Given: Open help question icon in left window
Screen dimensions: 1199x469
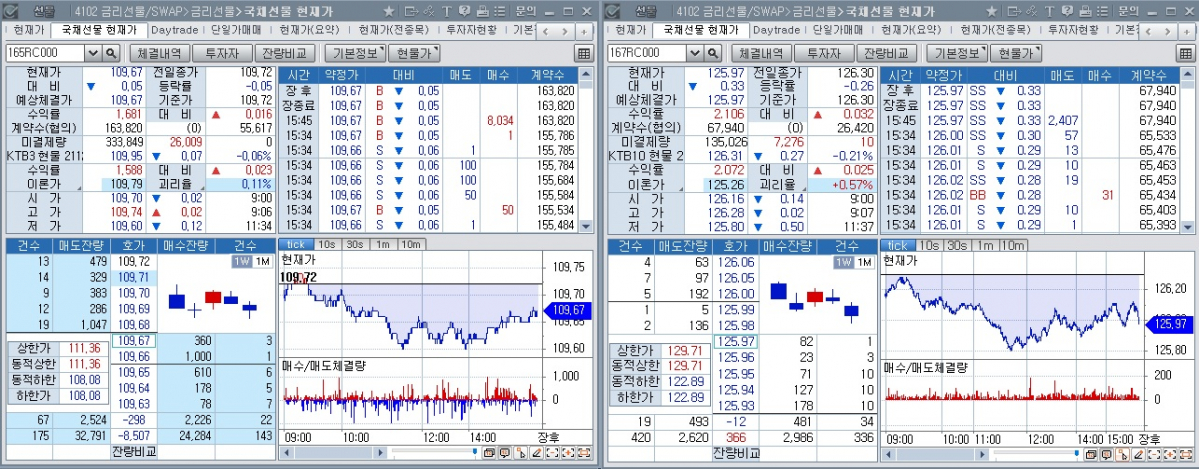Looking at the screenshot, I should [x=464, y=11].
